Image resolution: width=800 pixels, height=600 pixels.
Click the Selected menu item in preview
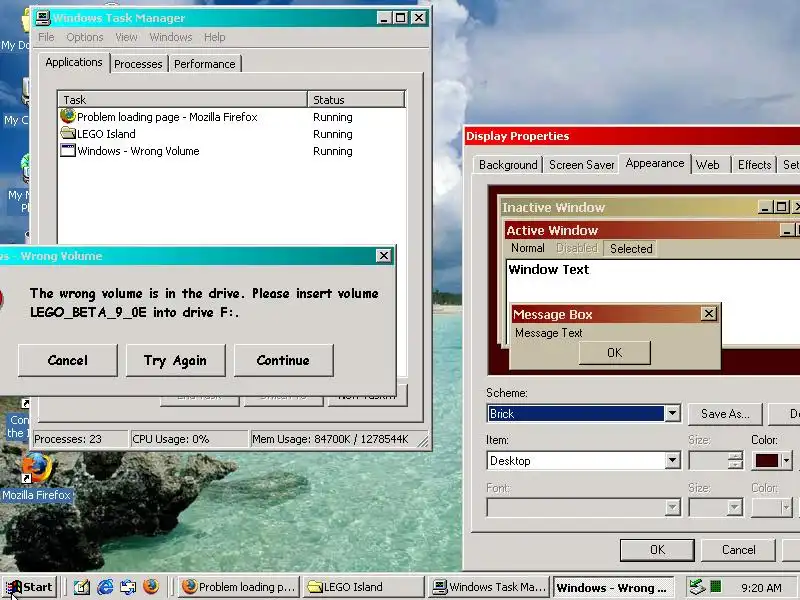631,248
